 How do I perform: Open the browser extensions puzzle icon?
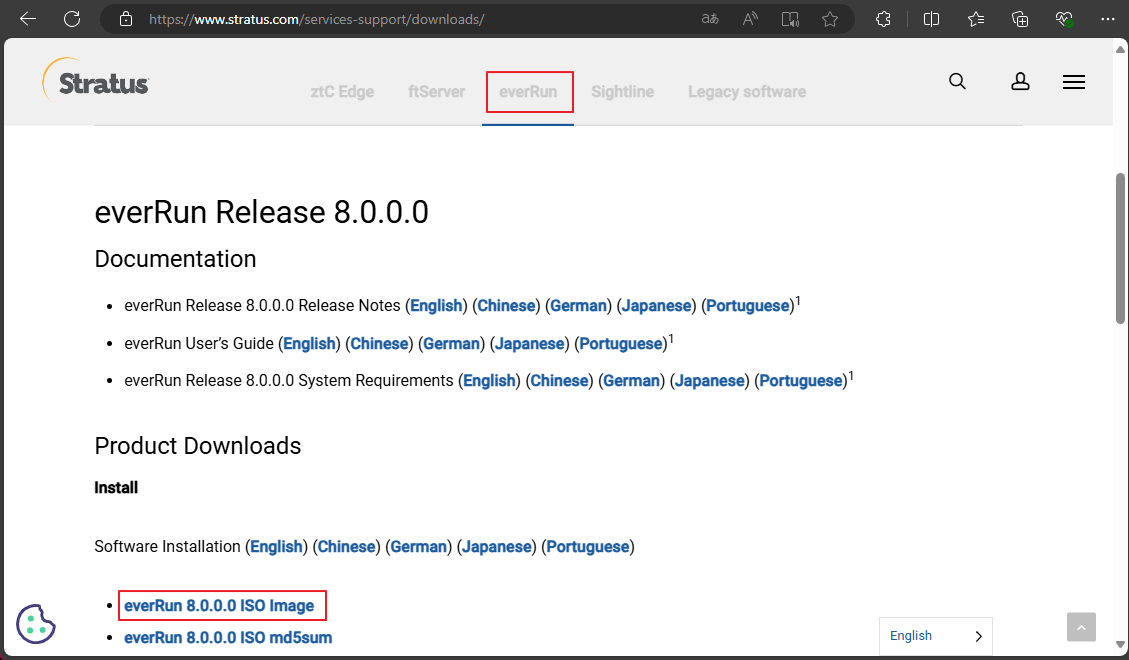(x=883, y=19)
